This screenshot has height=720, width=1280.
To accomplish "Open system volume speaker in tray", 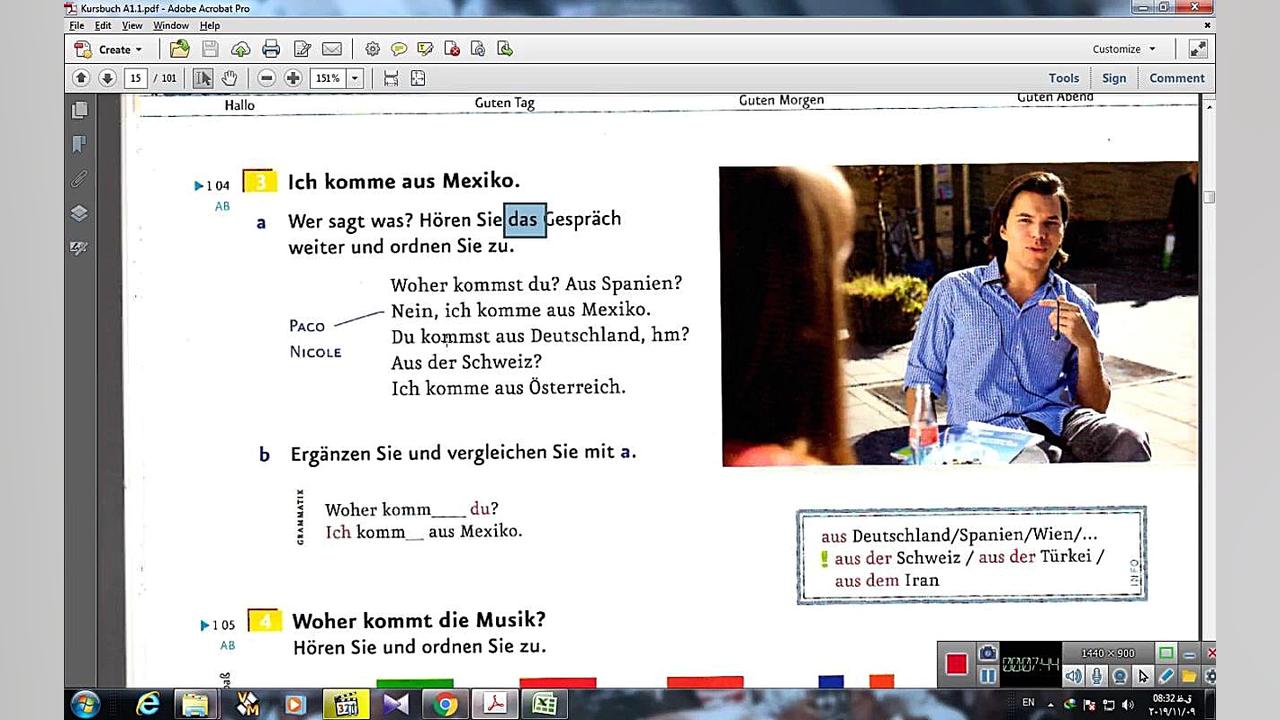I will pos(1129,705).
